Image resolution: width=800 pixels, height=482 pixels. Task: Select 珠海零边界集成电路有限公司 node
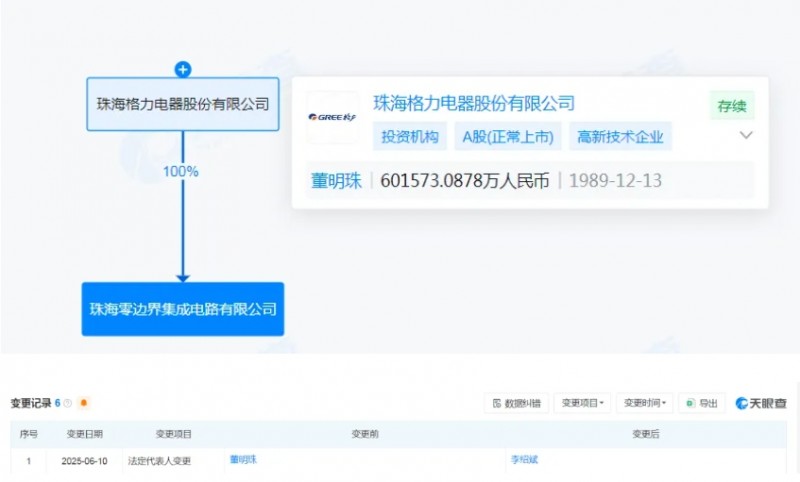pyautogui.click(x=183, y=309)
